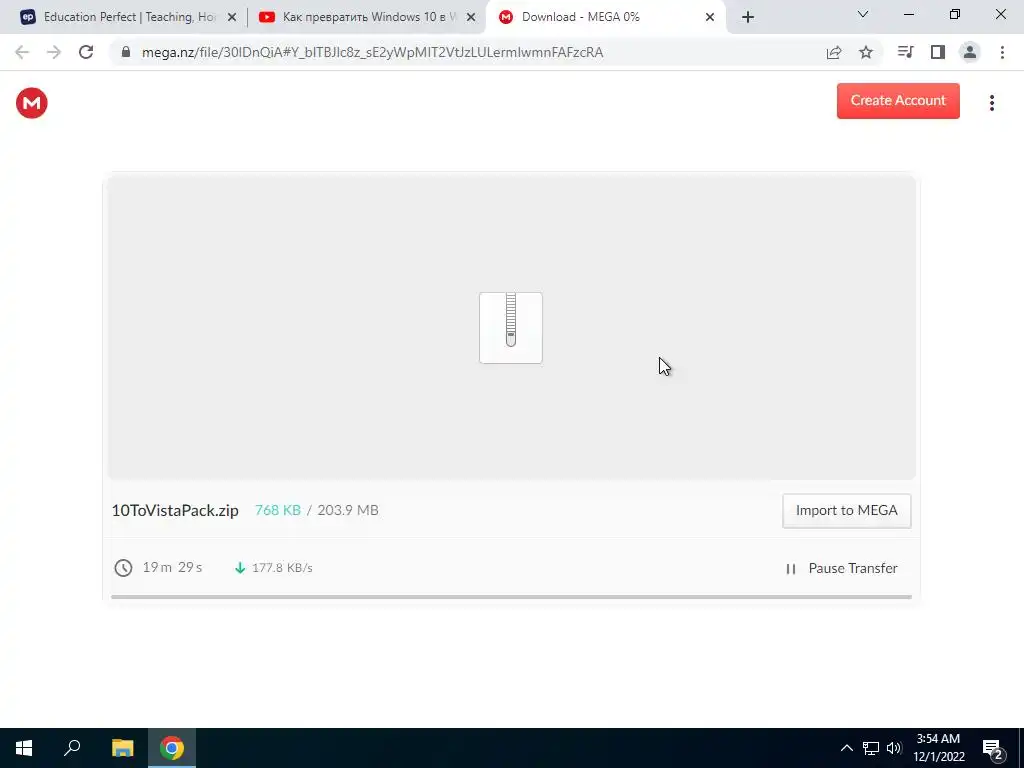
Task: Open the Windows Start menu
Action: coord(24,748)
